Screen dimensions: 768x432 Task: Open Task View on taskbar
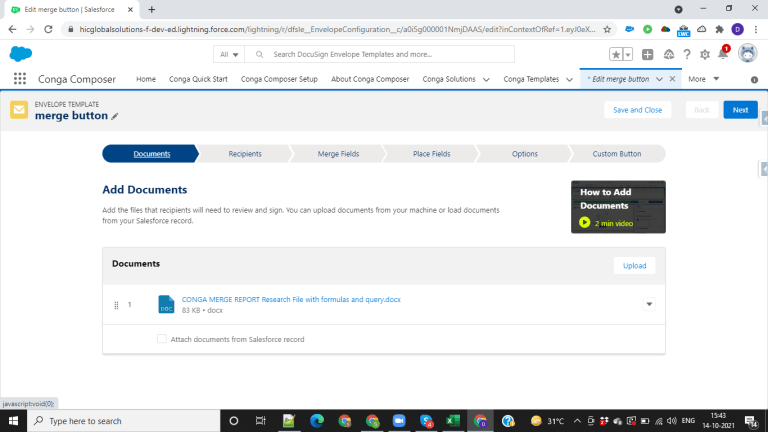(x=260, y=421)
